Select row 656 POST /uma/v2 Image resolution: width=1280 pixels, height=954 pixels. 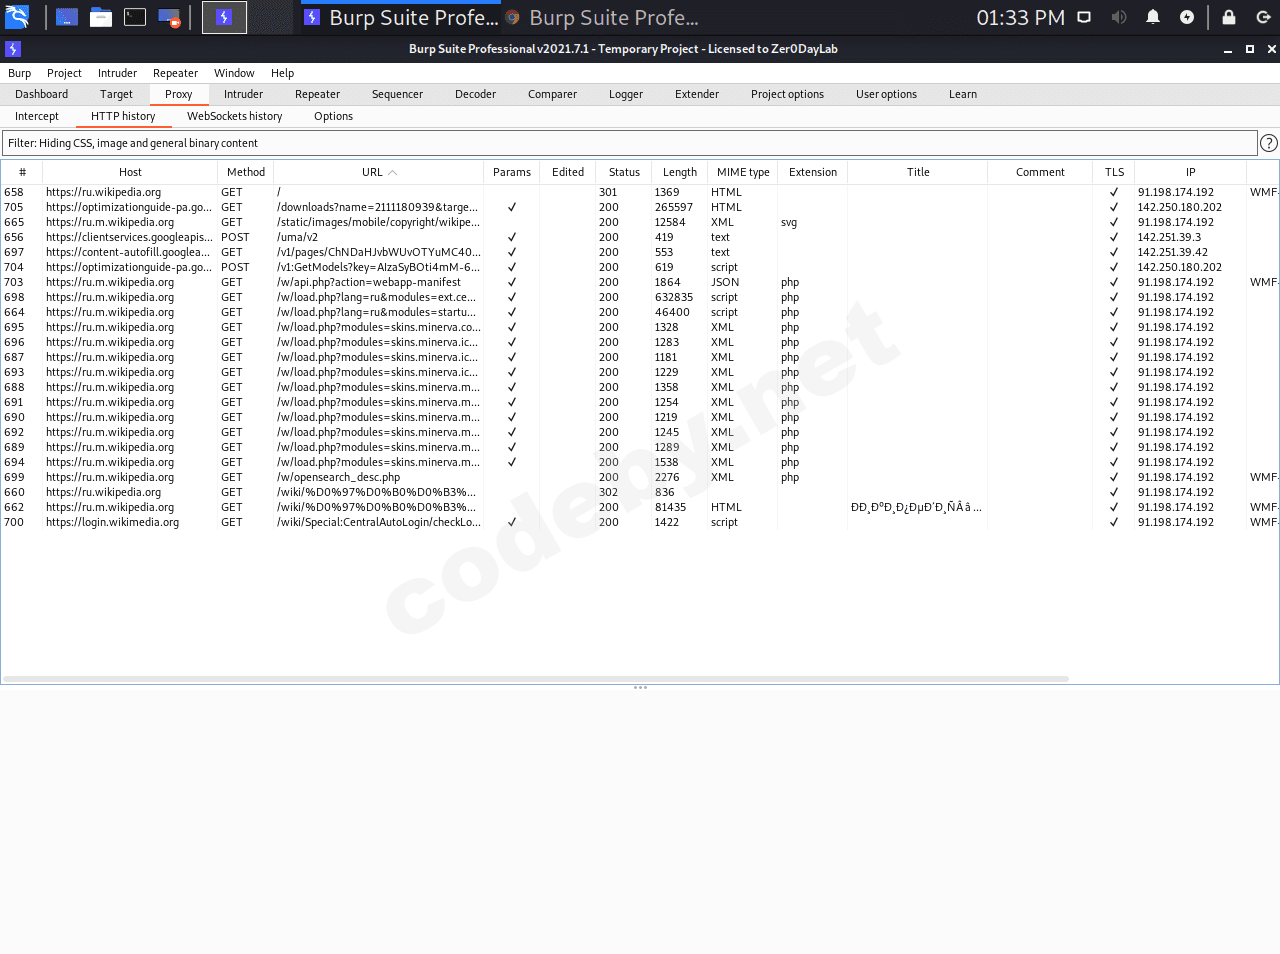click(640, 237)
